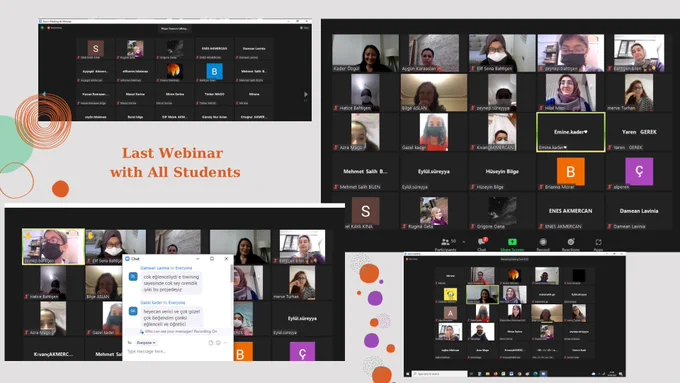
Task: Click muted mic icon on Elif Sena Bahtigen, large grid
Action: (x=473, y=69)
